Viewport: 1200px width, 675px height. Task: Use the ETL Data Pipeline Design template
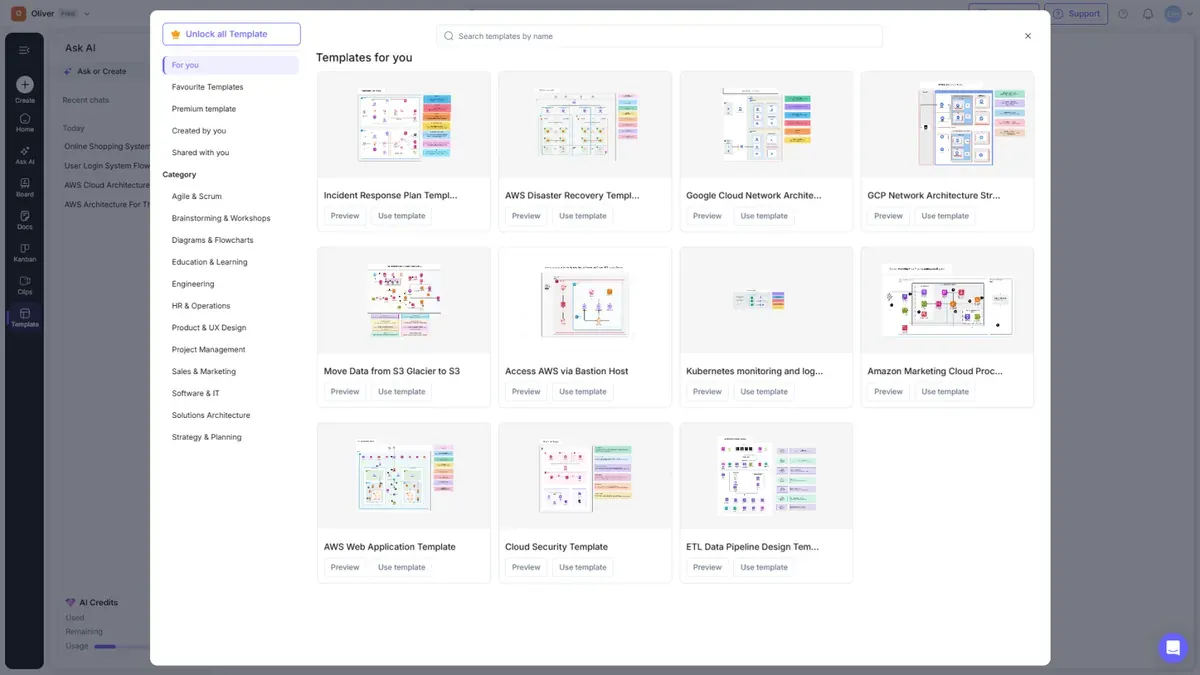pos(764,567)
